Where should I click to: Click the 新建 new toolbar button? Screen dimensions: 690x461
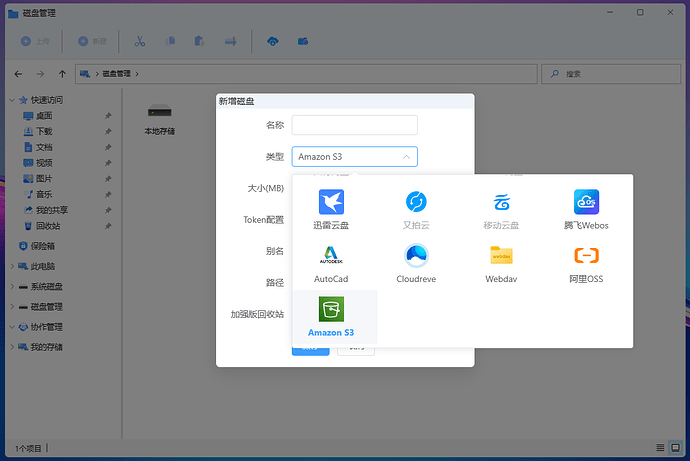pos(92,41)
